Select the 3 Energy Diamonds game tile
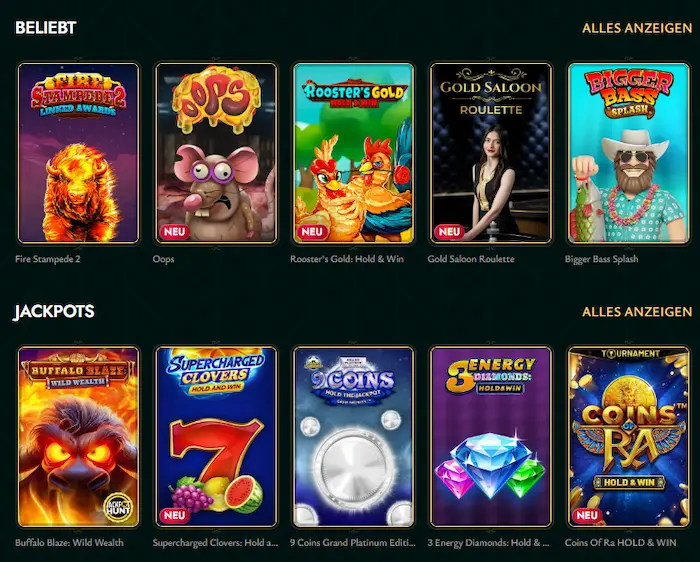This screenshot has width=700, height=562. click(x=491, y=437)
